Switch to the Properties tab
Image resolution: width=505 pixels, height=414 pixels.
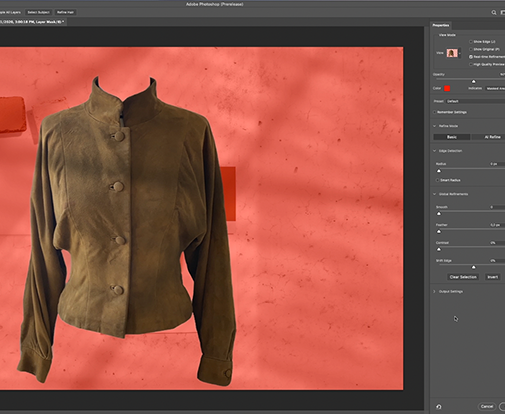coord(441,25)
